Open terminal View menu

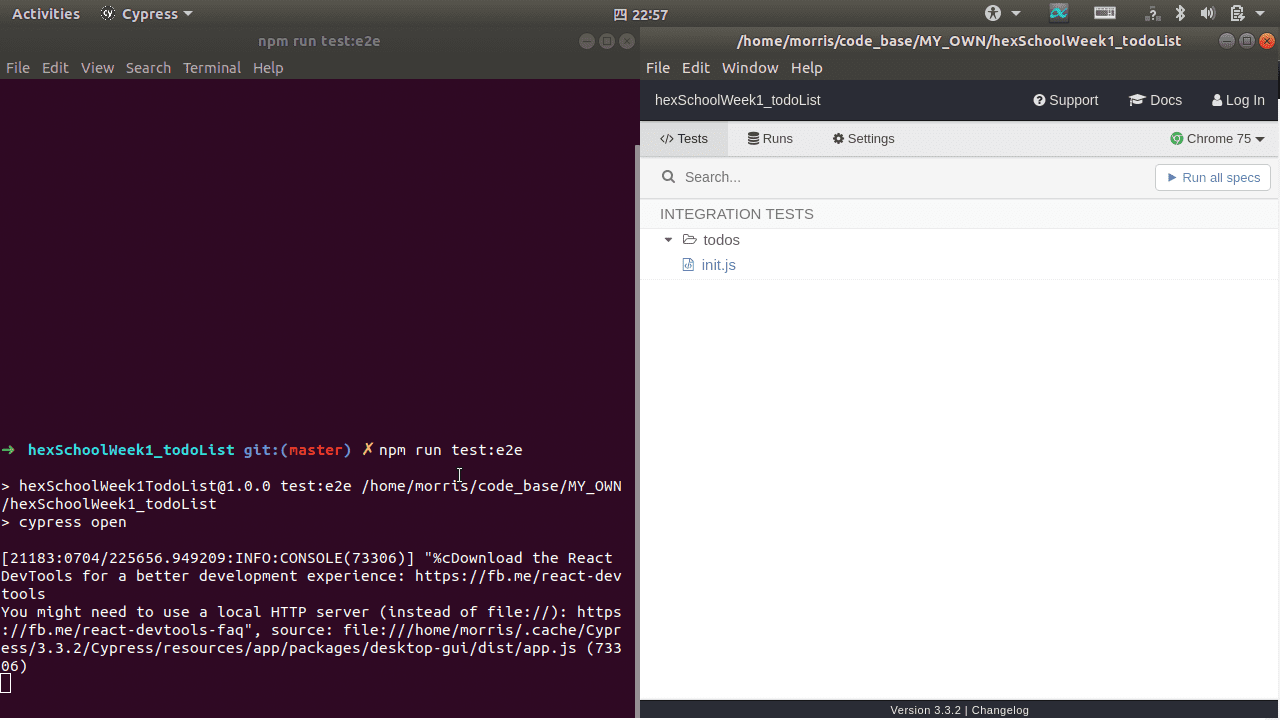[97, 68]
